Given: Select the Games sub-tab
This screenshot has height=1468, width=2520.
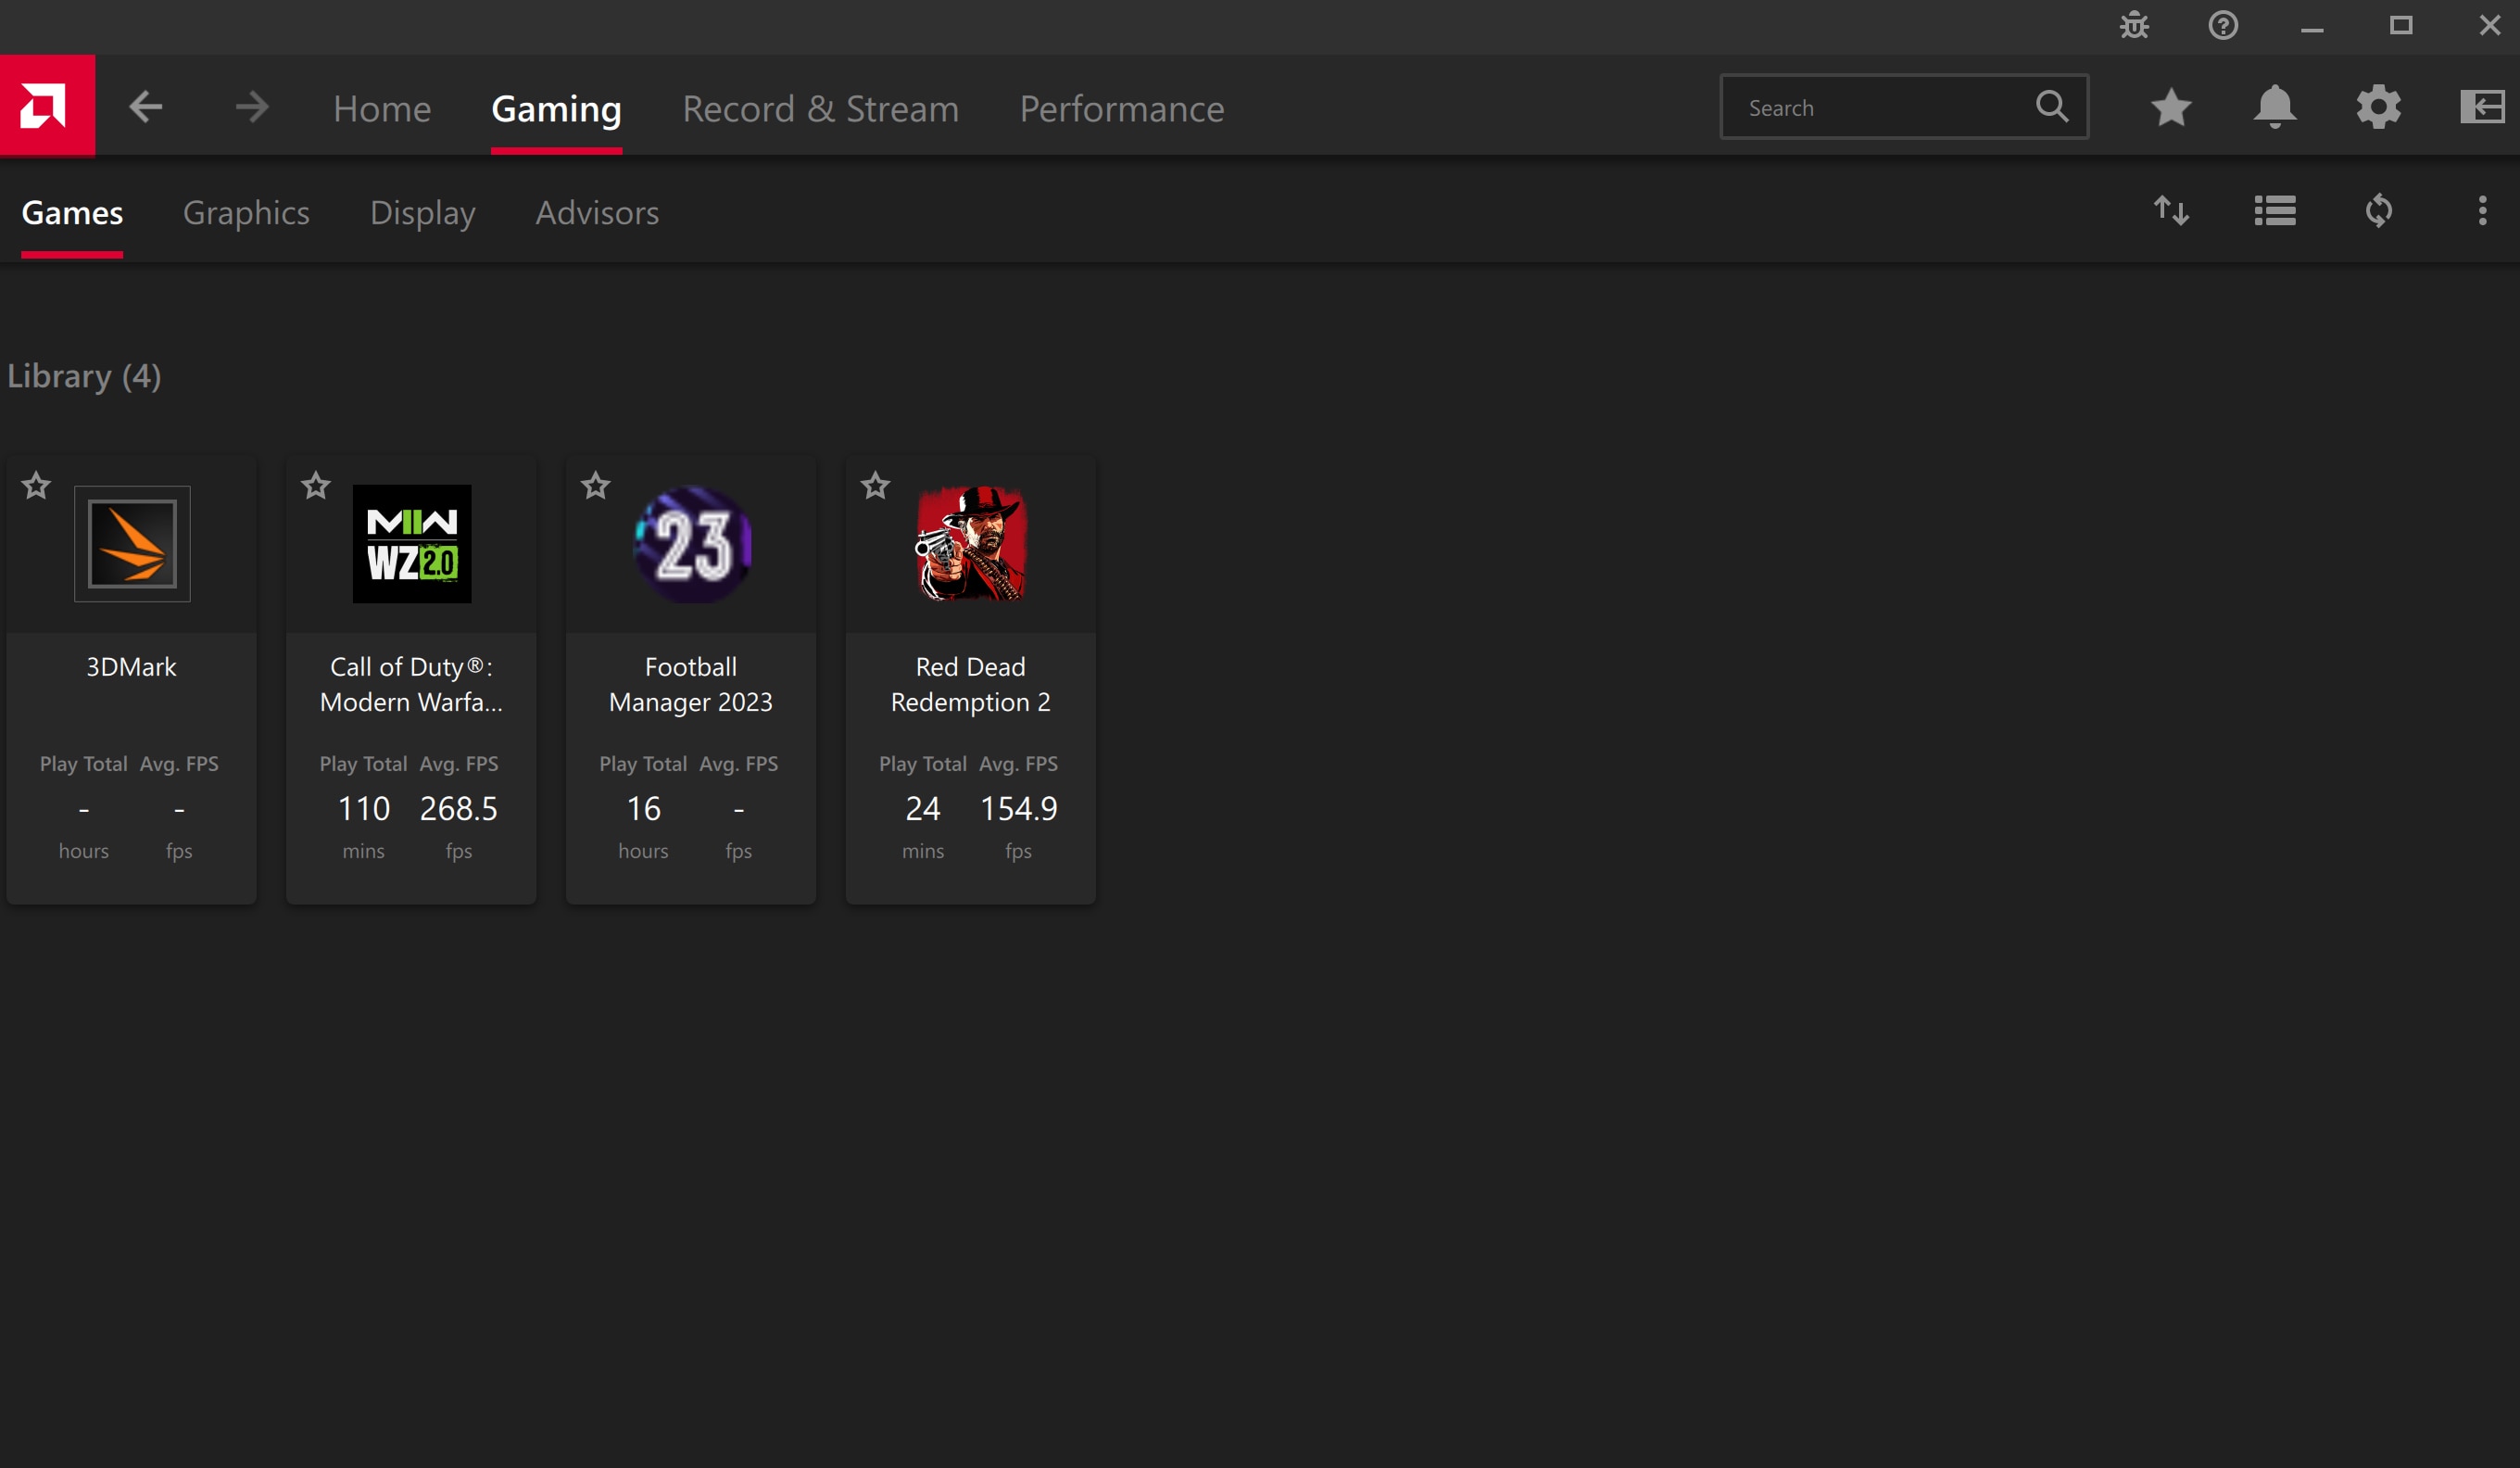Looking at the screenshot, I should pos(72,212).
